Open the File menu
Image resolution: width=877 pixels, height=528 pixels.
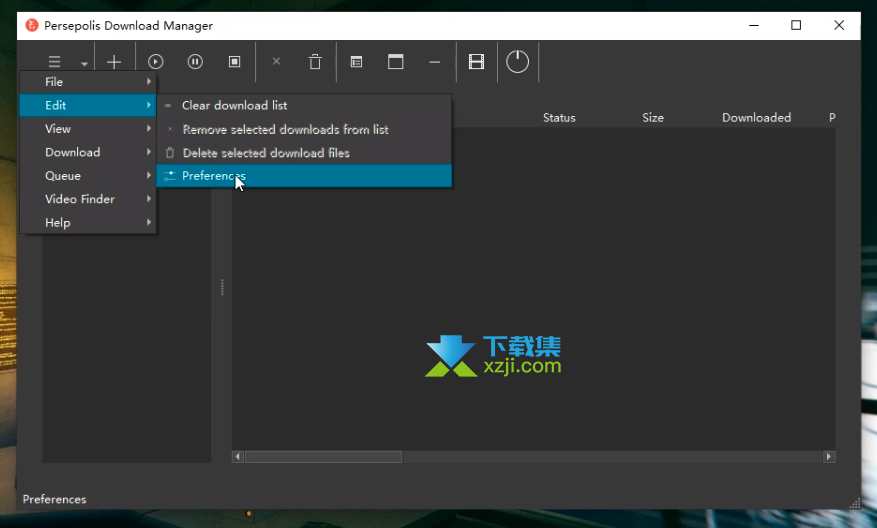click(x=88, y=82)
